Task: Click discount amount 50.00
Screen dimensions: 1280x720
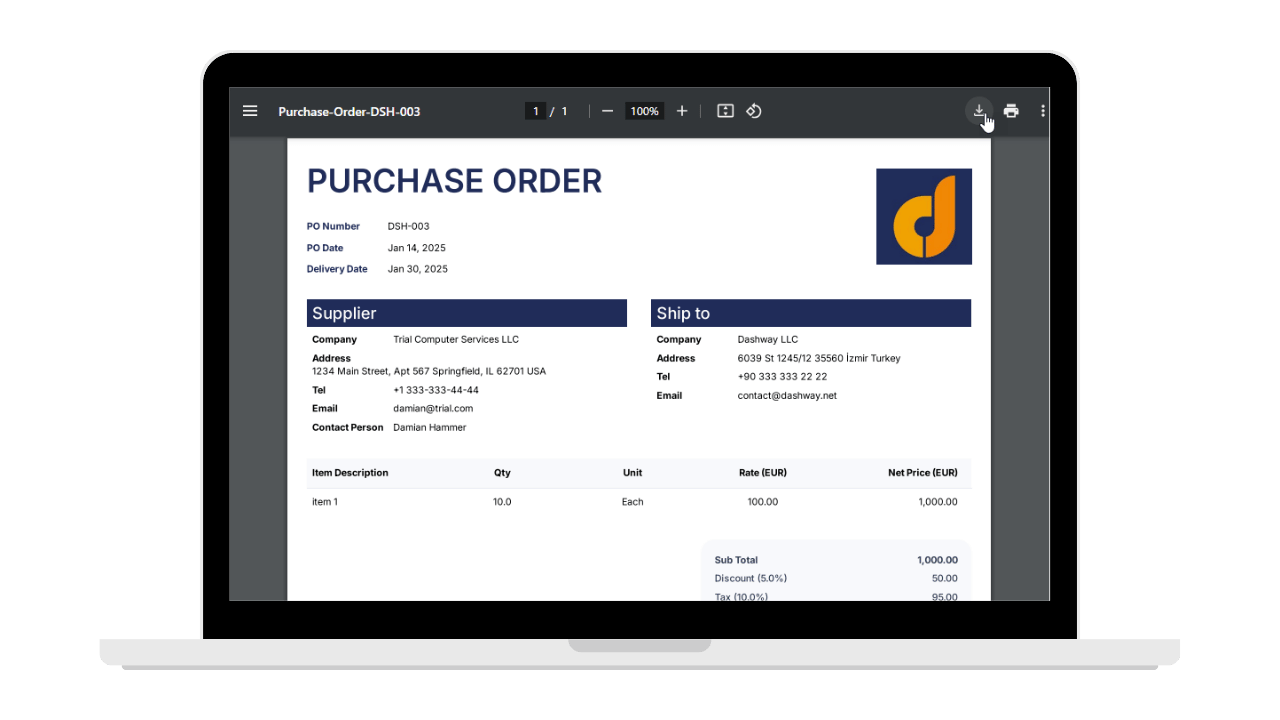Action: (945, 578)
